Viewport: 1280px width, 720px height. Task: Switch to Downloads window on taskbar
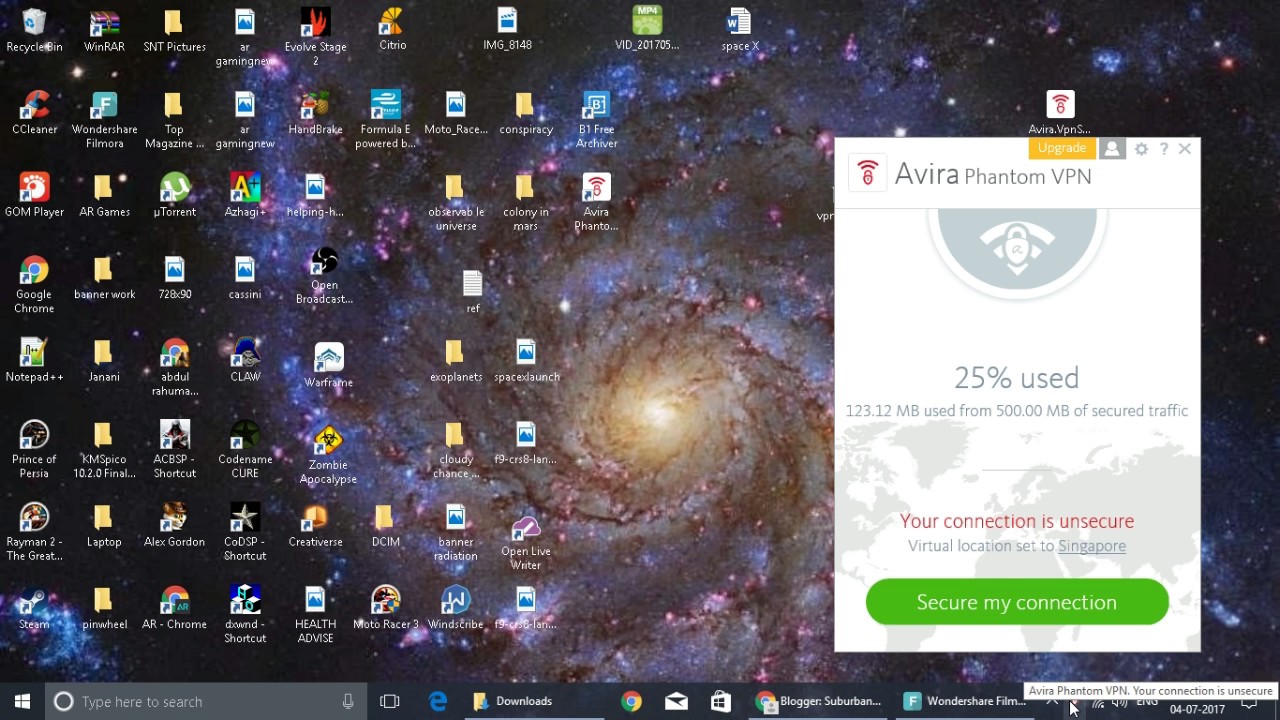point(534,701)
